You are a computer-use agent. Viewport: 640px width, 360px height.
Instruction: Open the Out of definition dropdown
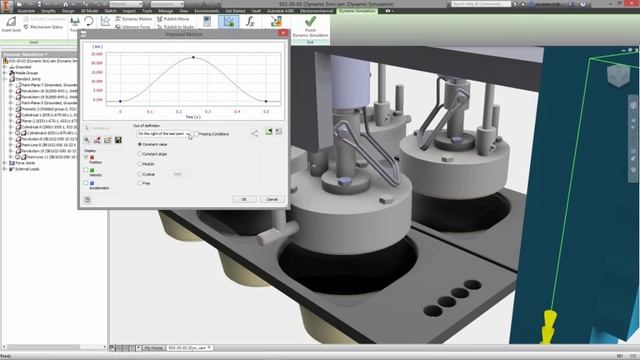point(163,134)
